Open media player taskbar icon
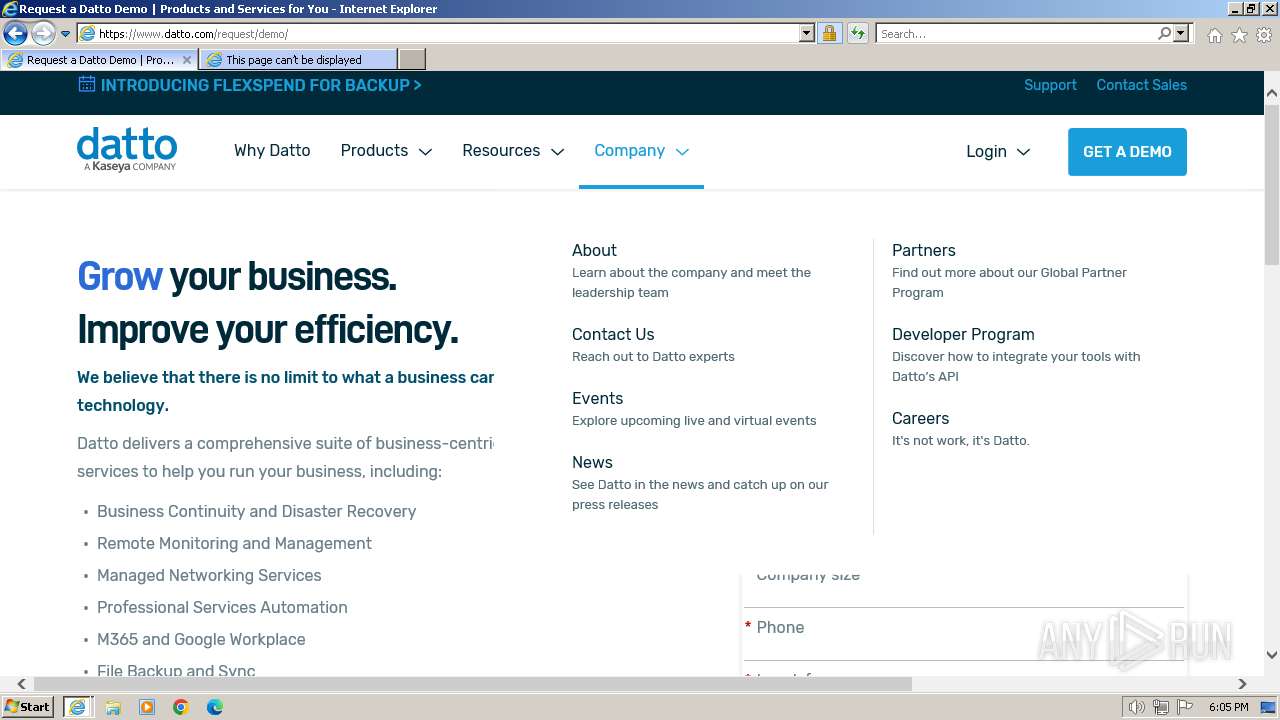 point(147,707)
